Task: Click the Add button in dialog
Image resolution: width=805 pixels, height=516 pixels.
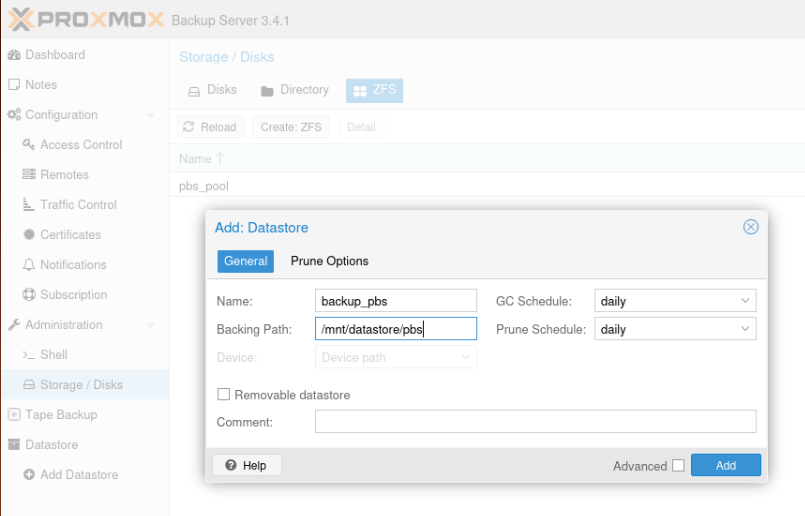Action: 725,465
